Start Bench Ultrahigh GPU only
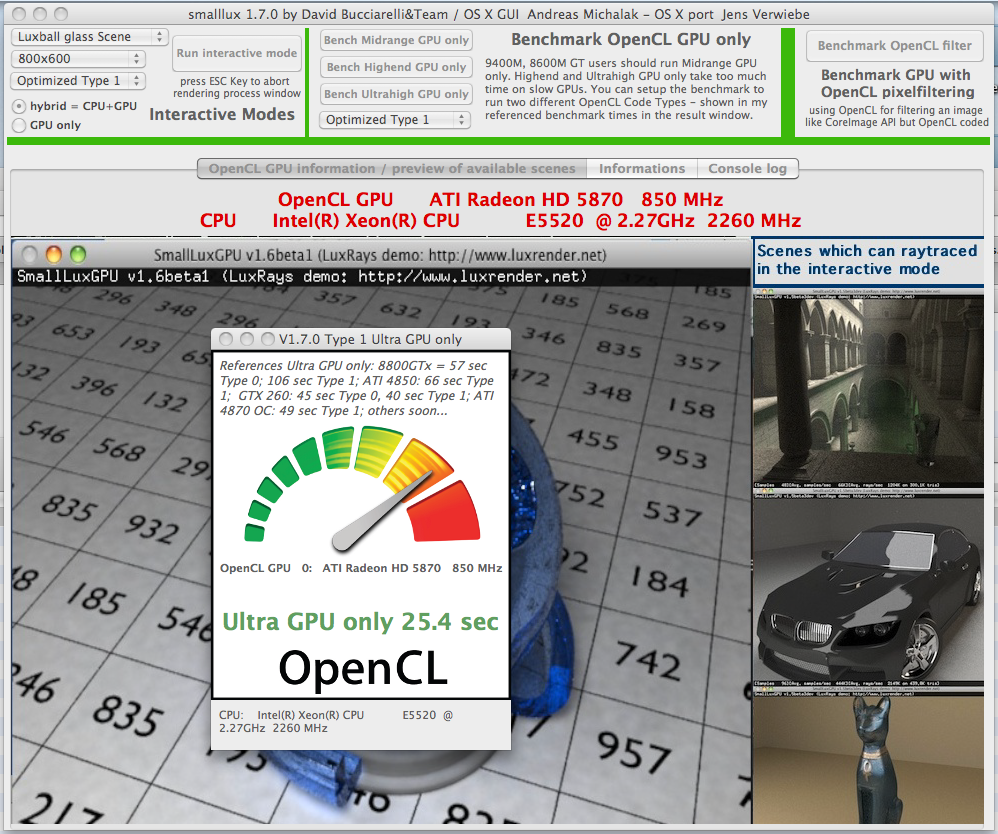Viewport: 998px width, 834px height. [396, 94]
